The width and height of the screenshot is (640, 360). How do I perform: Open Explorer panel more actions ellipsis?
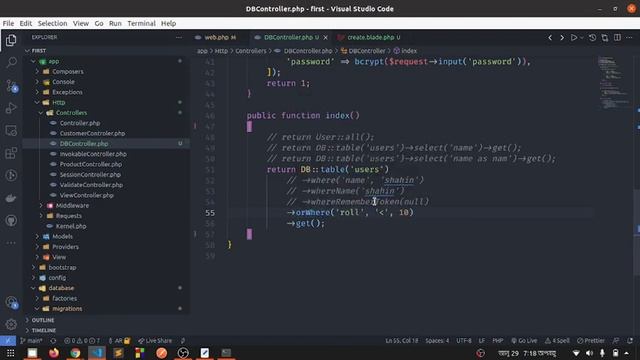(x=179, y=37)
